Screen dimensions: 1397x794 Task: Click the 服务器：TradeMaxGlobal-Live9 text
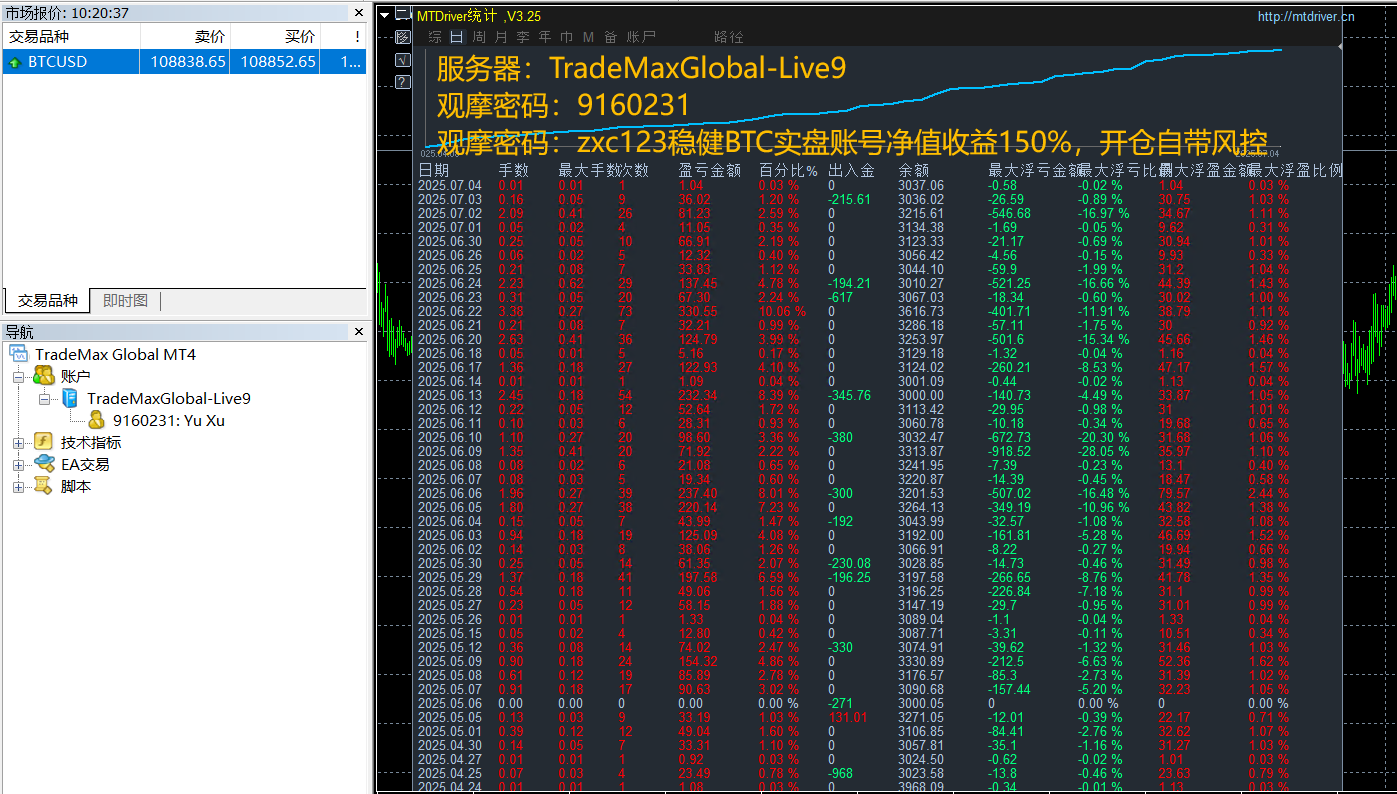click(x=641, y=68)
